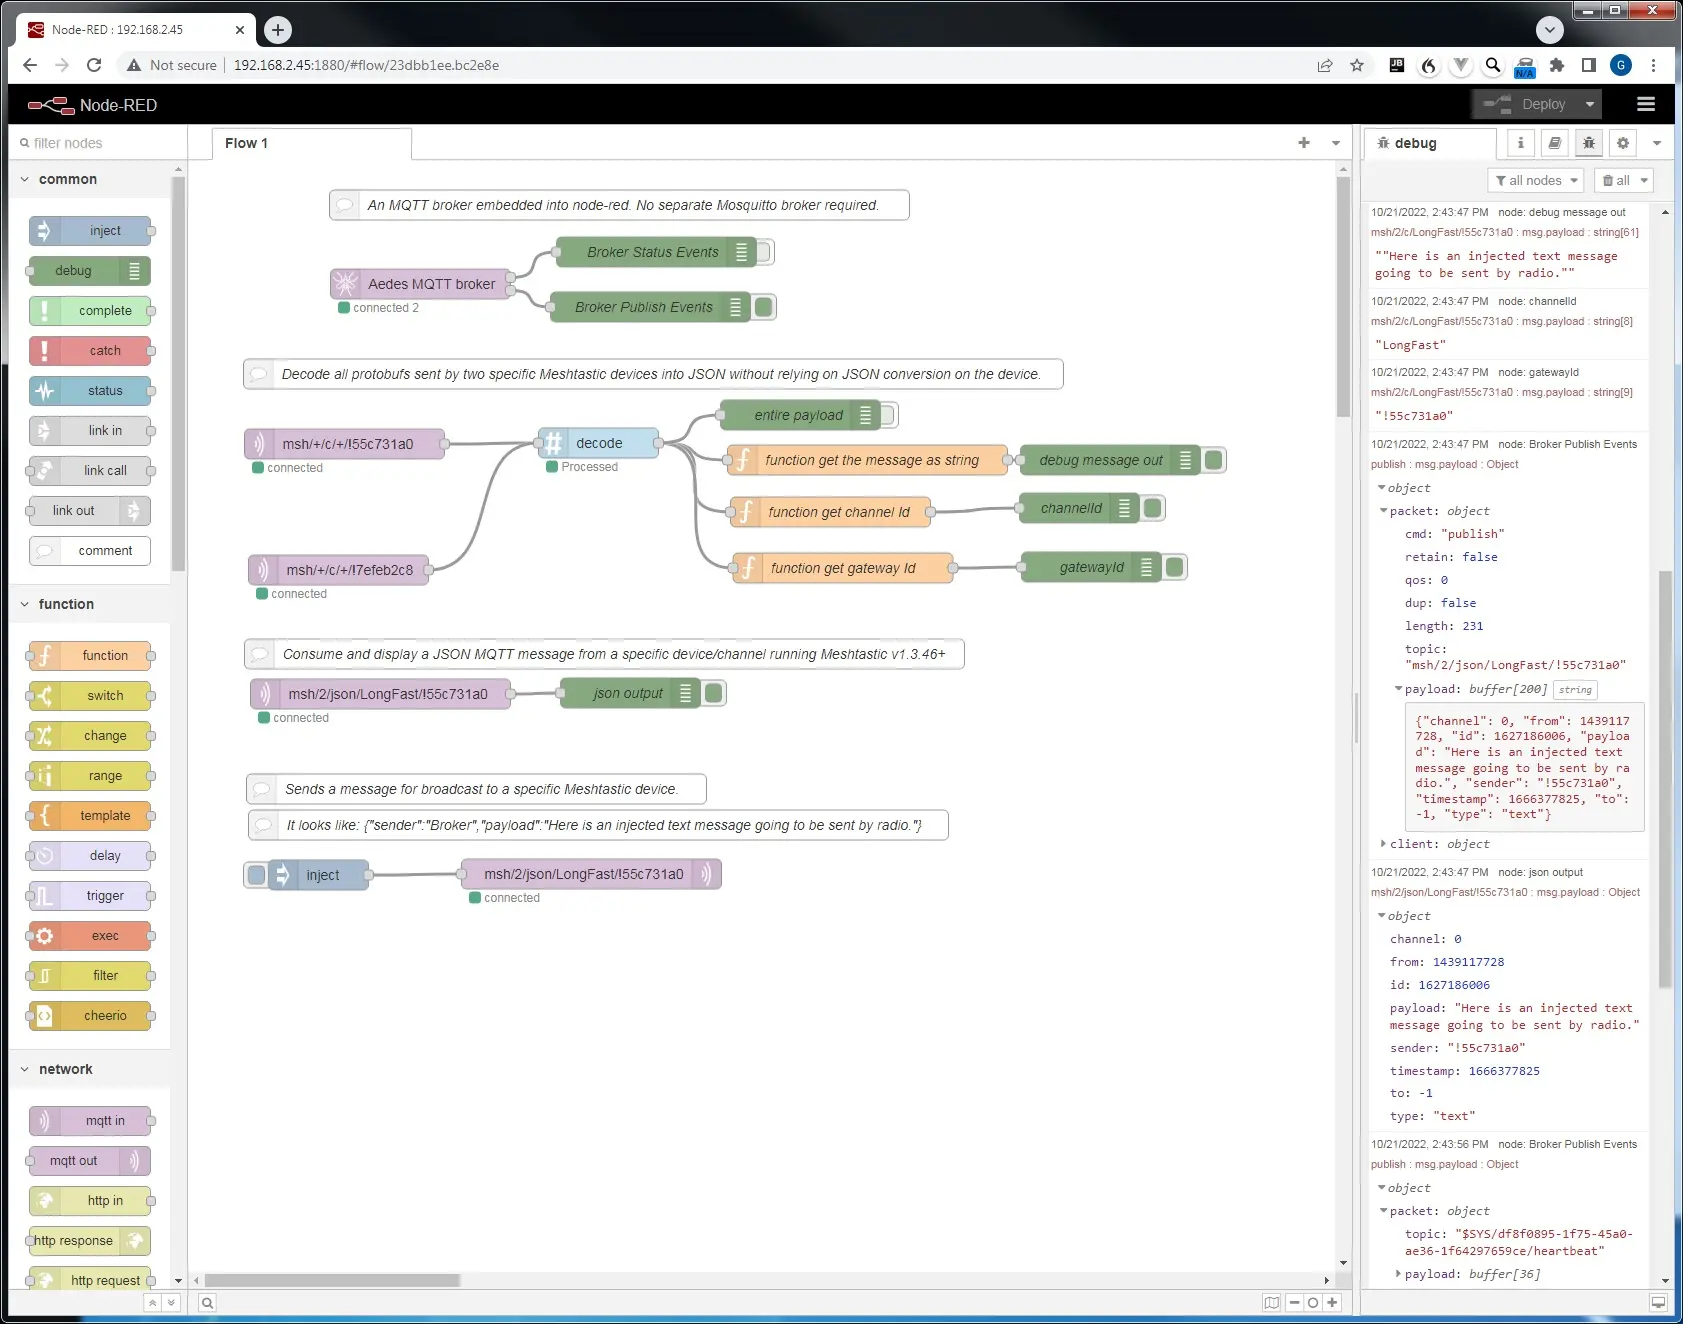This screenshot has height=1324, width=1683.
Task: Zoom in the canvas with plus icon
Action: (1332, 1302)
